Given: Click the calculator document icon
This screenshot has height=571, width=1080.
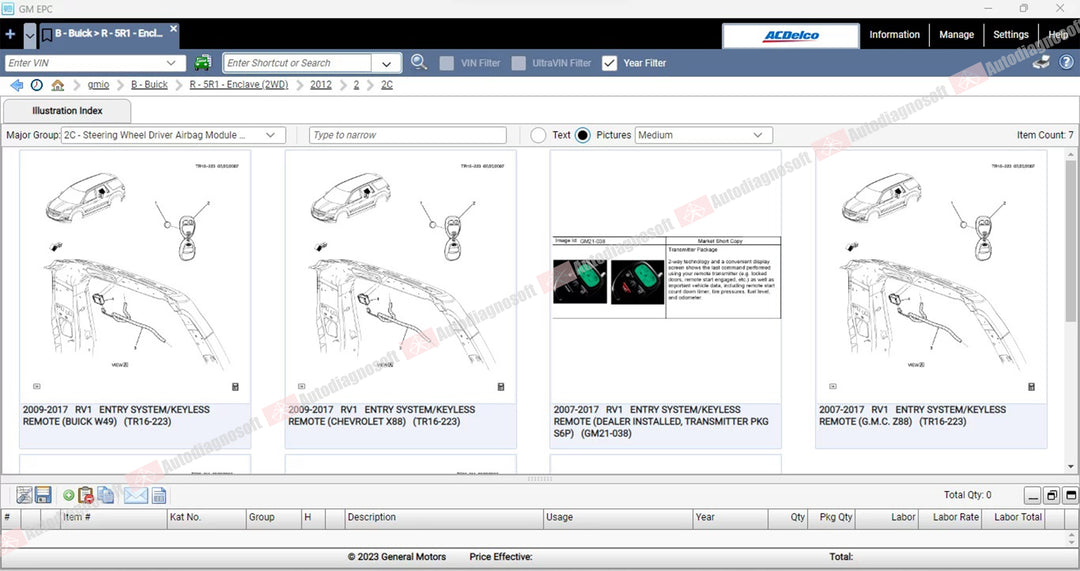Looking at the screenshot, I should (159, 495).
